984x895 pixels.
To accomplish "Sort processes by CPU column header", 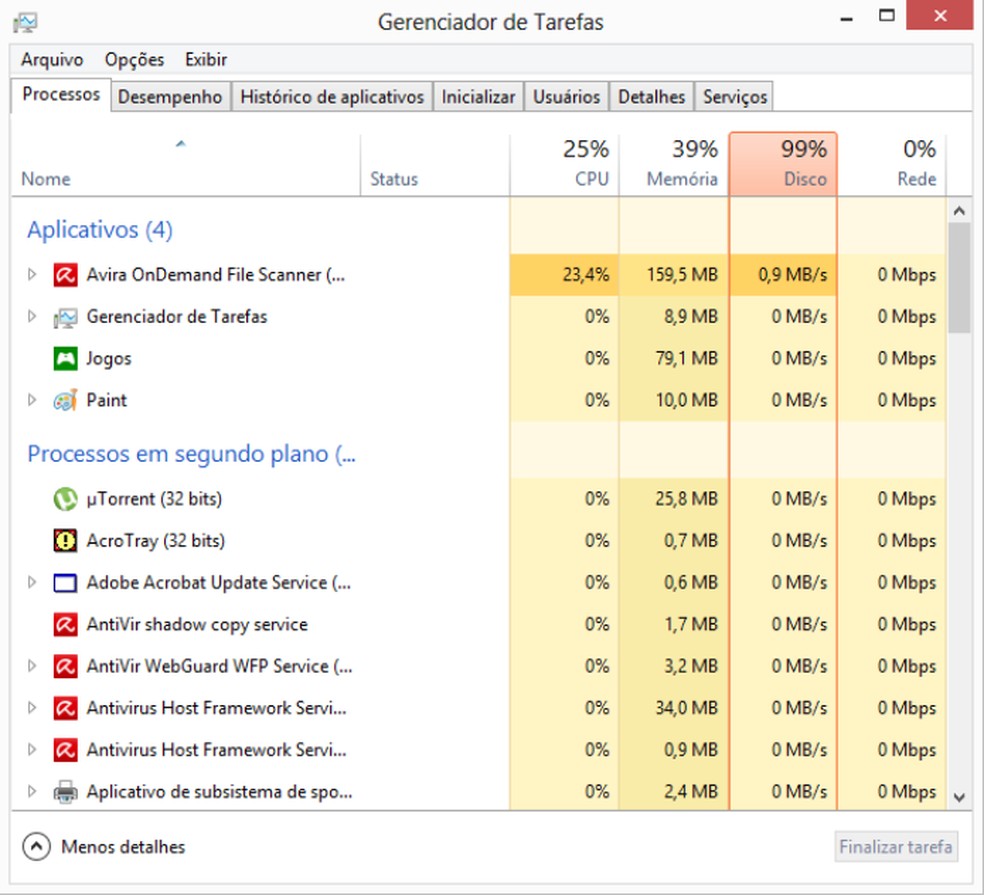I will click(565, 164).
